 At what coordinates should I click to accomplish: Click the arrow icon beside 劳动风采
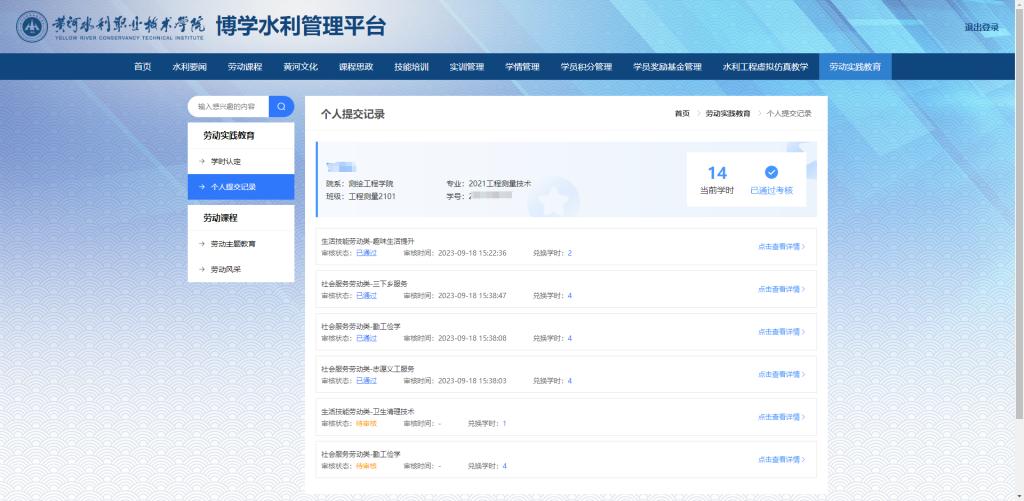click(201, 270)
